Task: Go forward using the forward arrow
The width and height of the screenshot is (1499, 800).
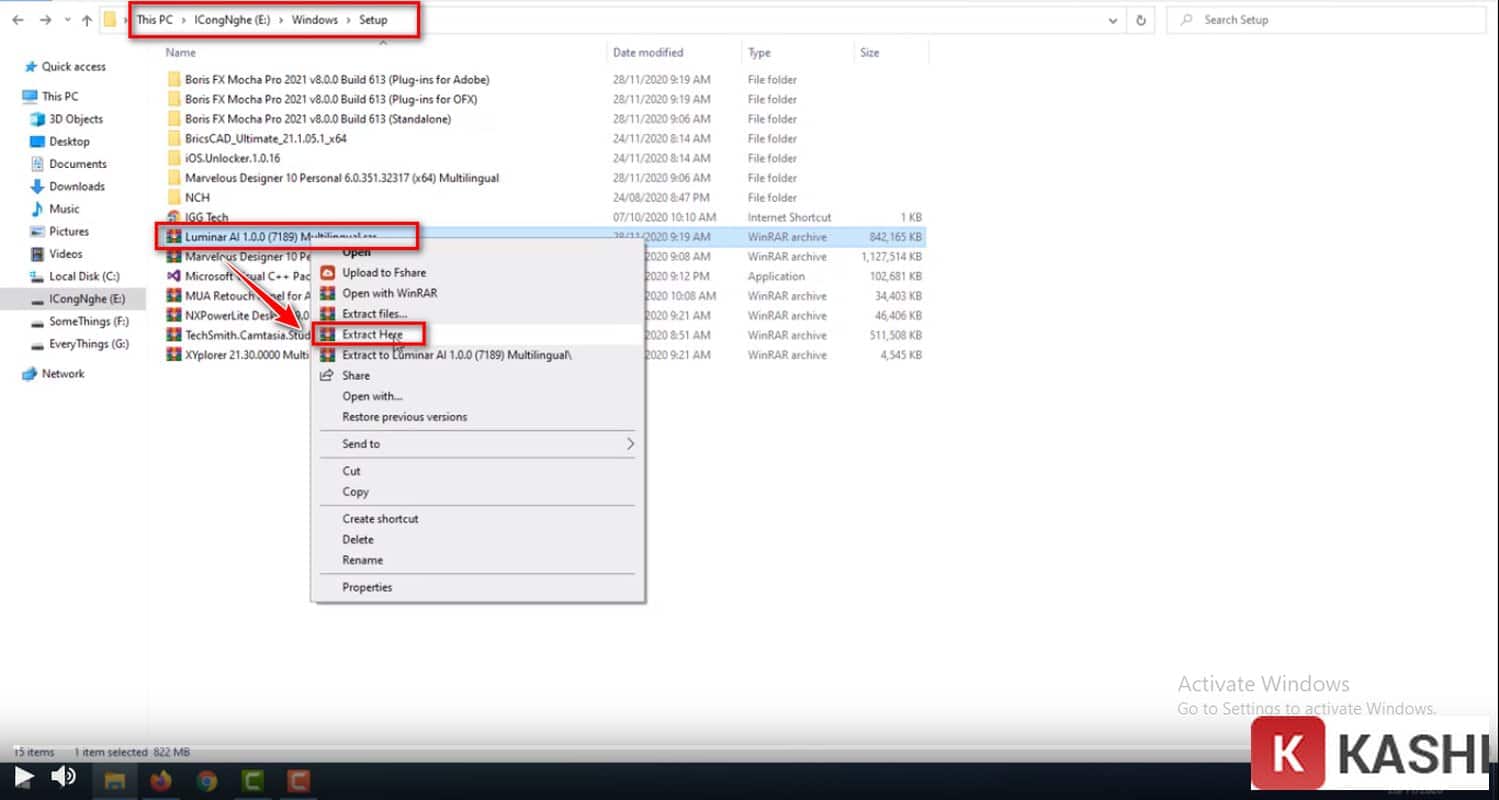Action: [45, 20]
